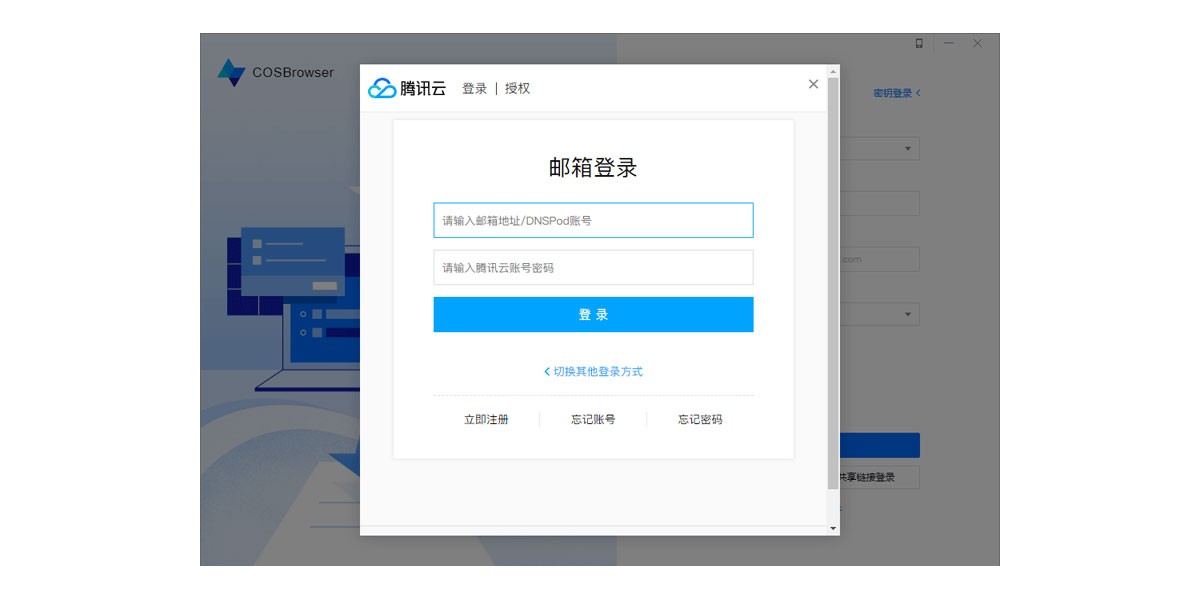Click the 邮箱登录 heading
The width and height of the screenshot is (1200, 600).
tap(593, 167)
